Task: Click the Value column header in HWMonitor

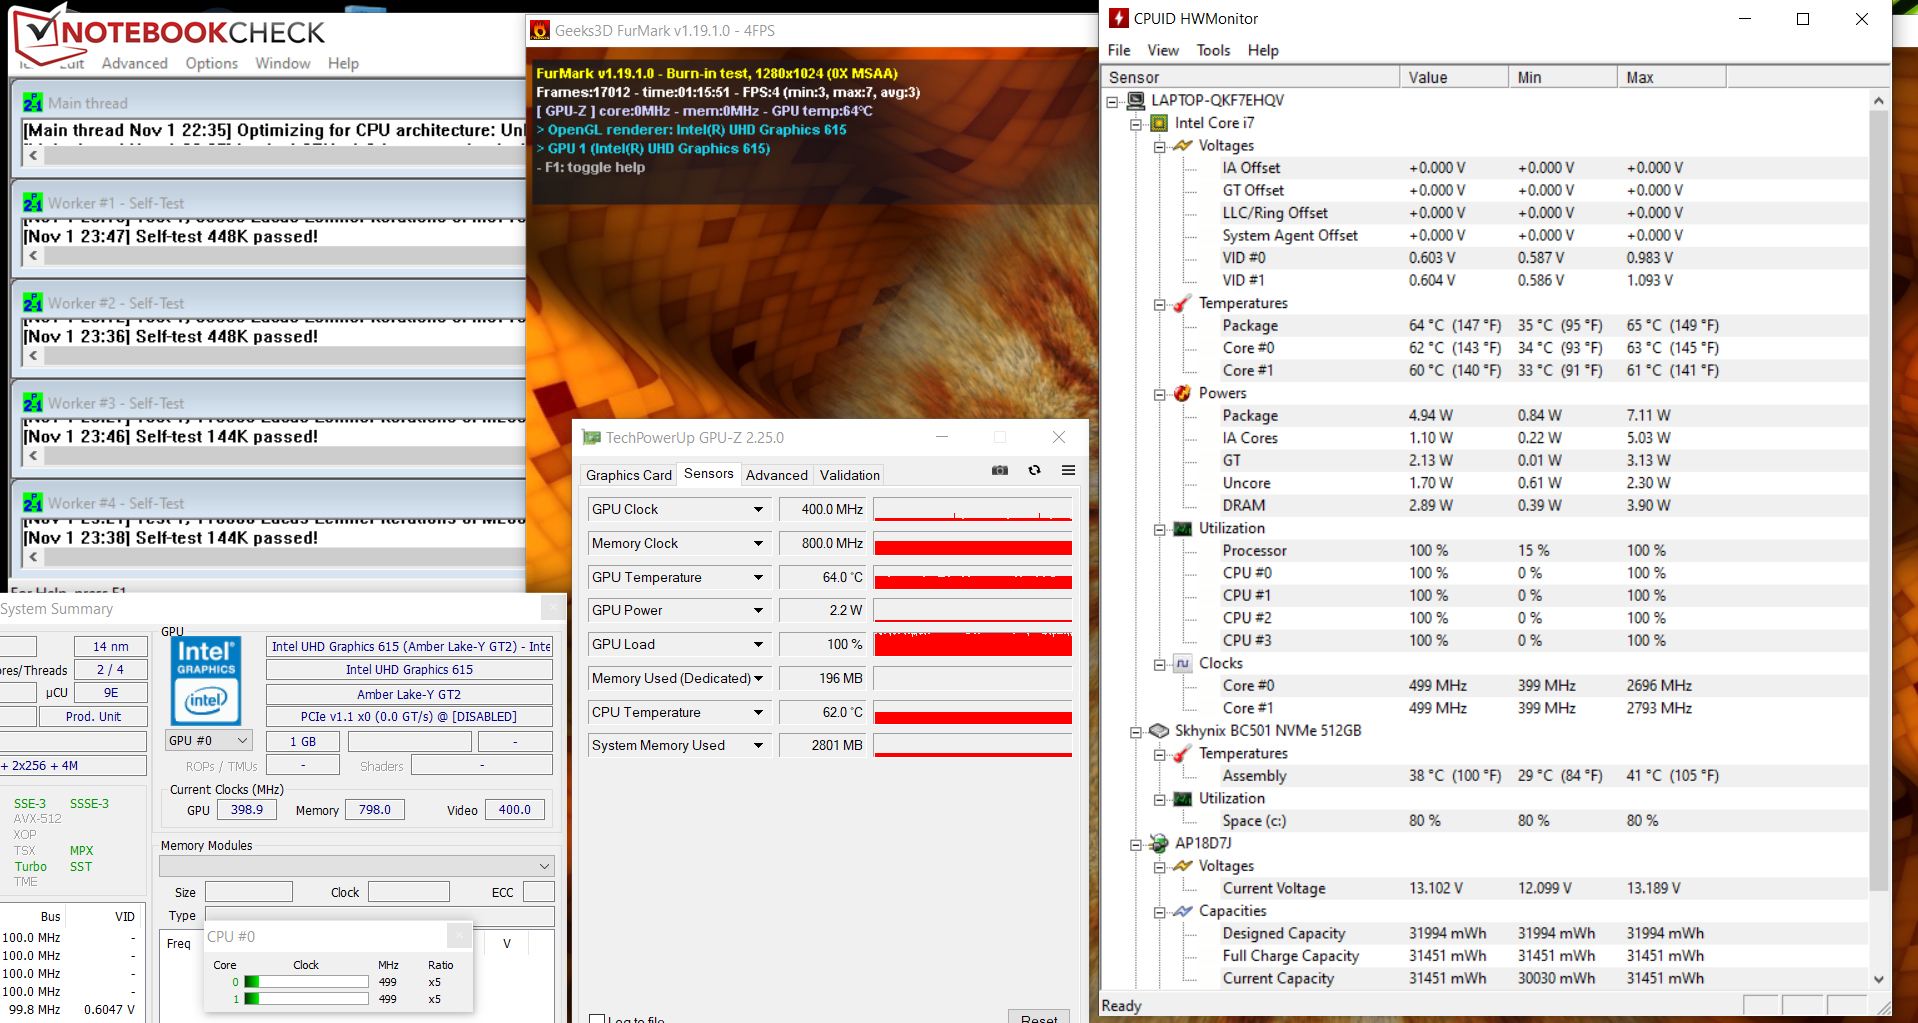Action: tap(1454, 77)
